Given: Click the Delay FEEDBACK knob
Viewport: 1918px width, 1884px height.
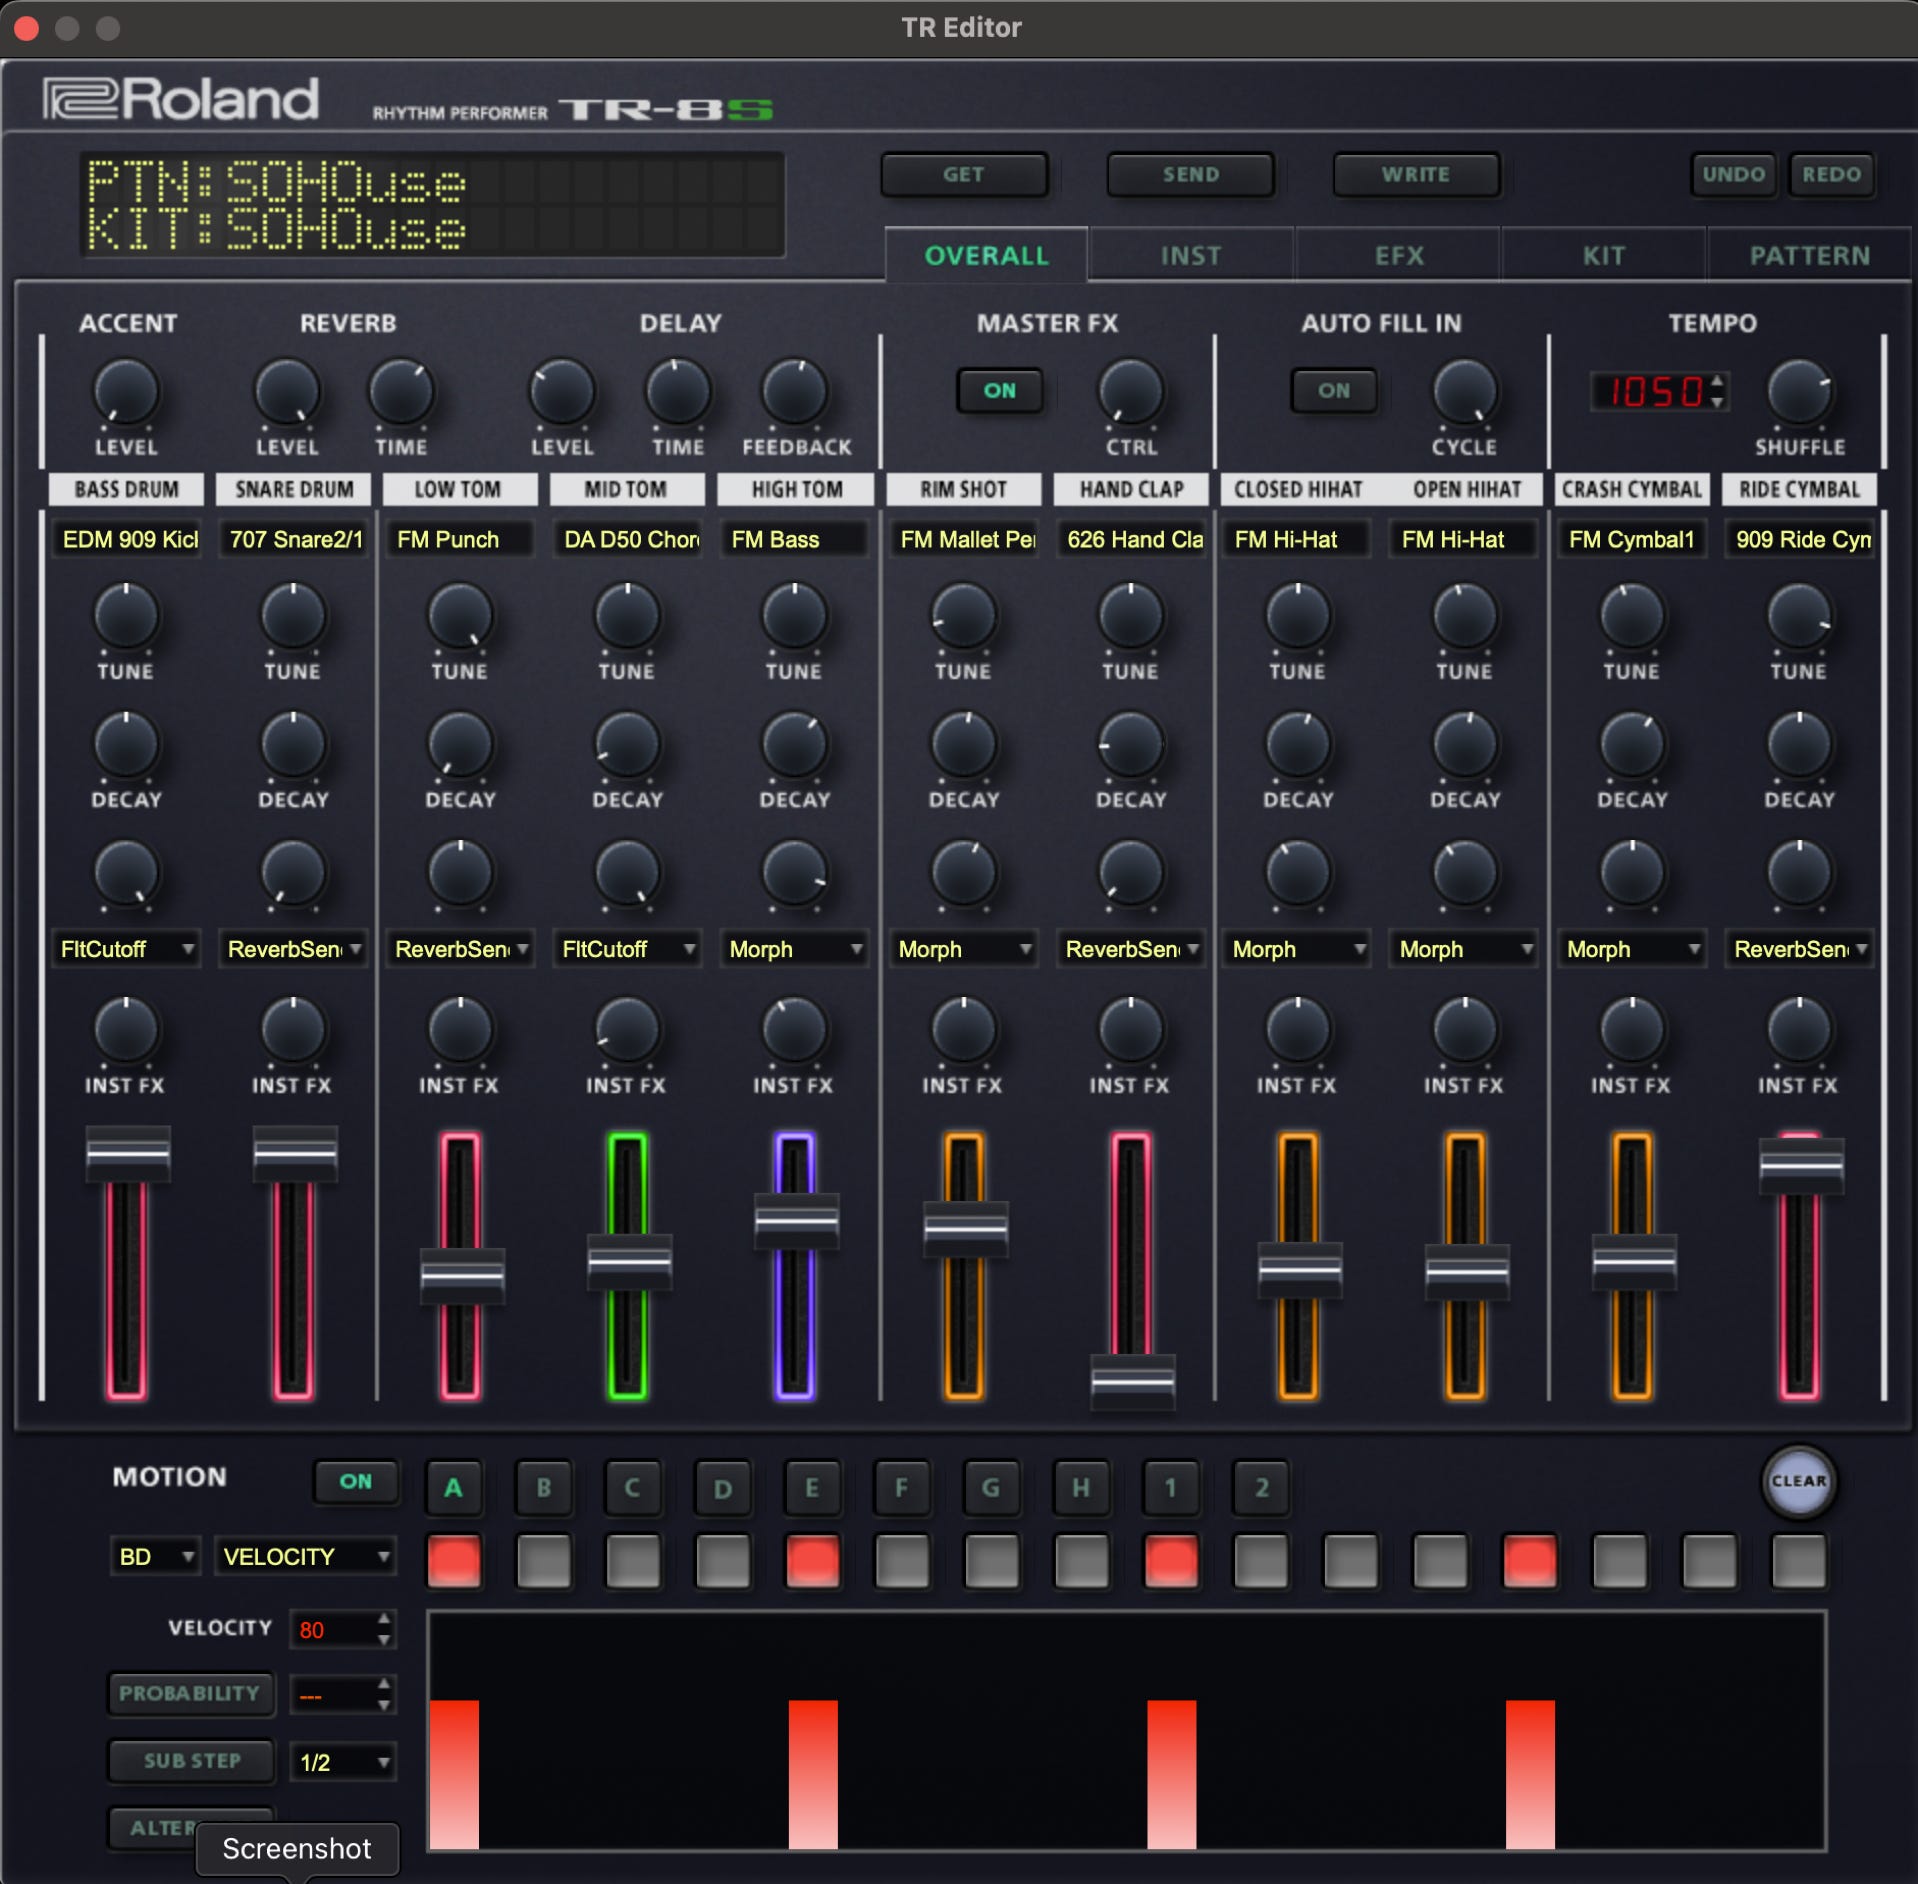Looking at the screenshot, I should [x=795, y=391].
